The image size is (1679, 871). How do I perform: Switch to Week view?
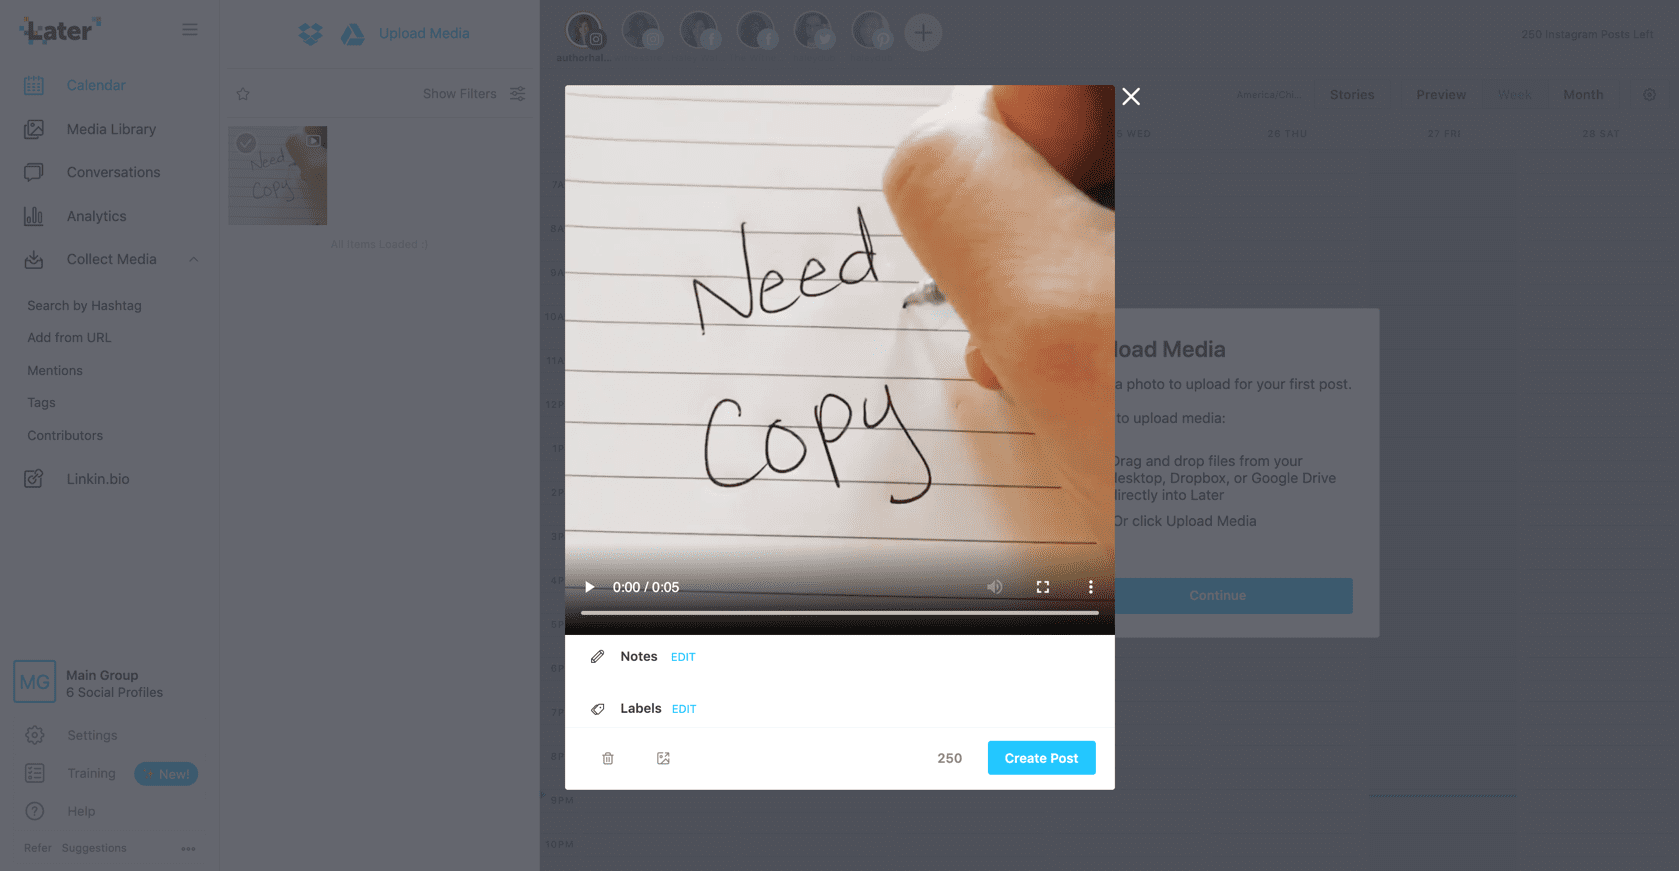pyautogui.click(x=1514, y=95)
